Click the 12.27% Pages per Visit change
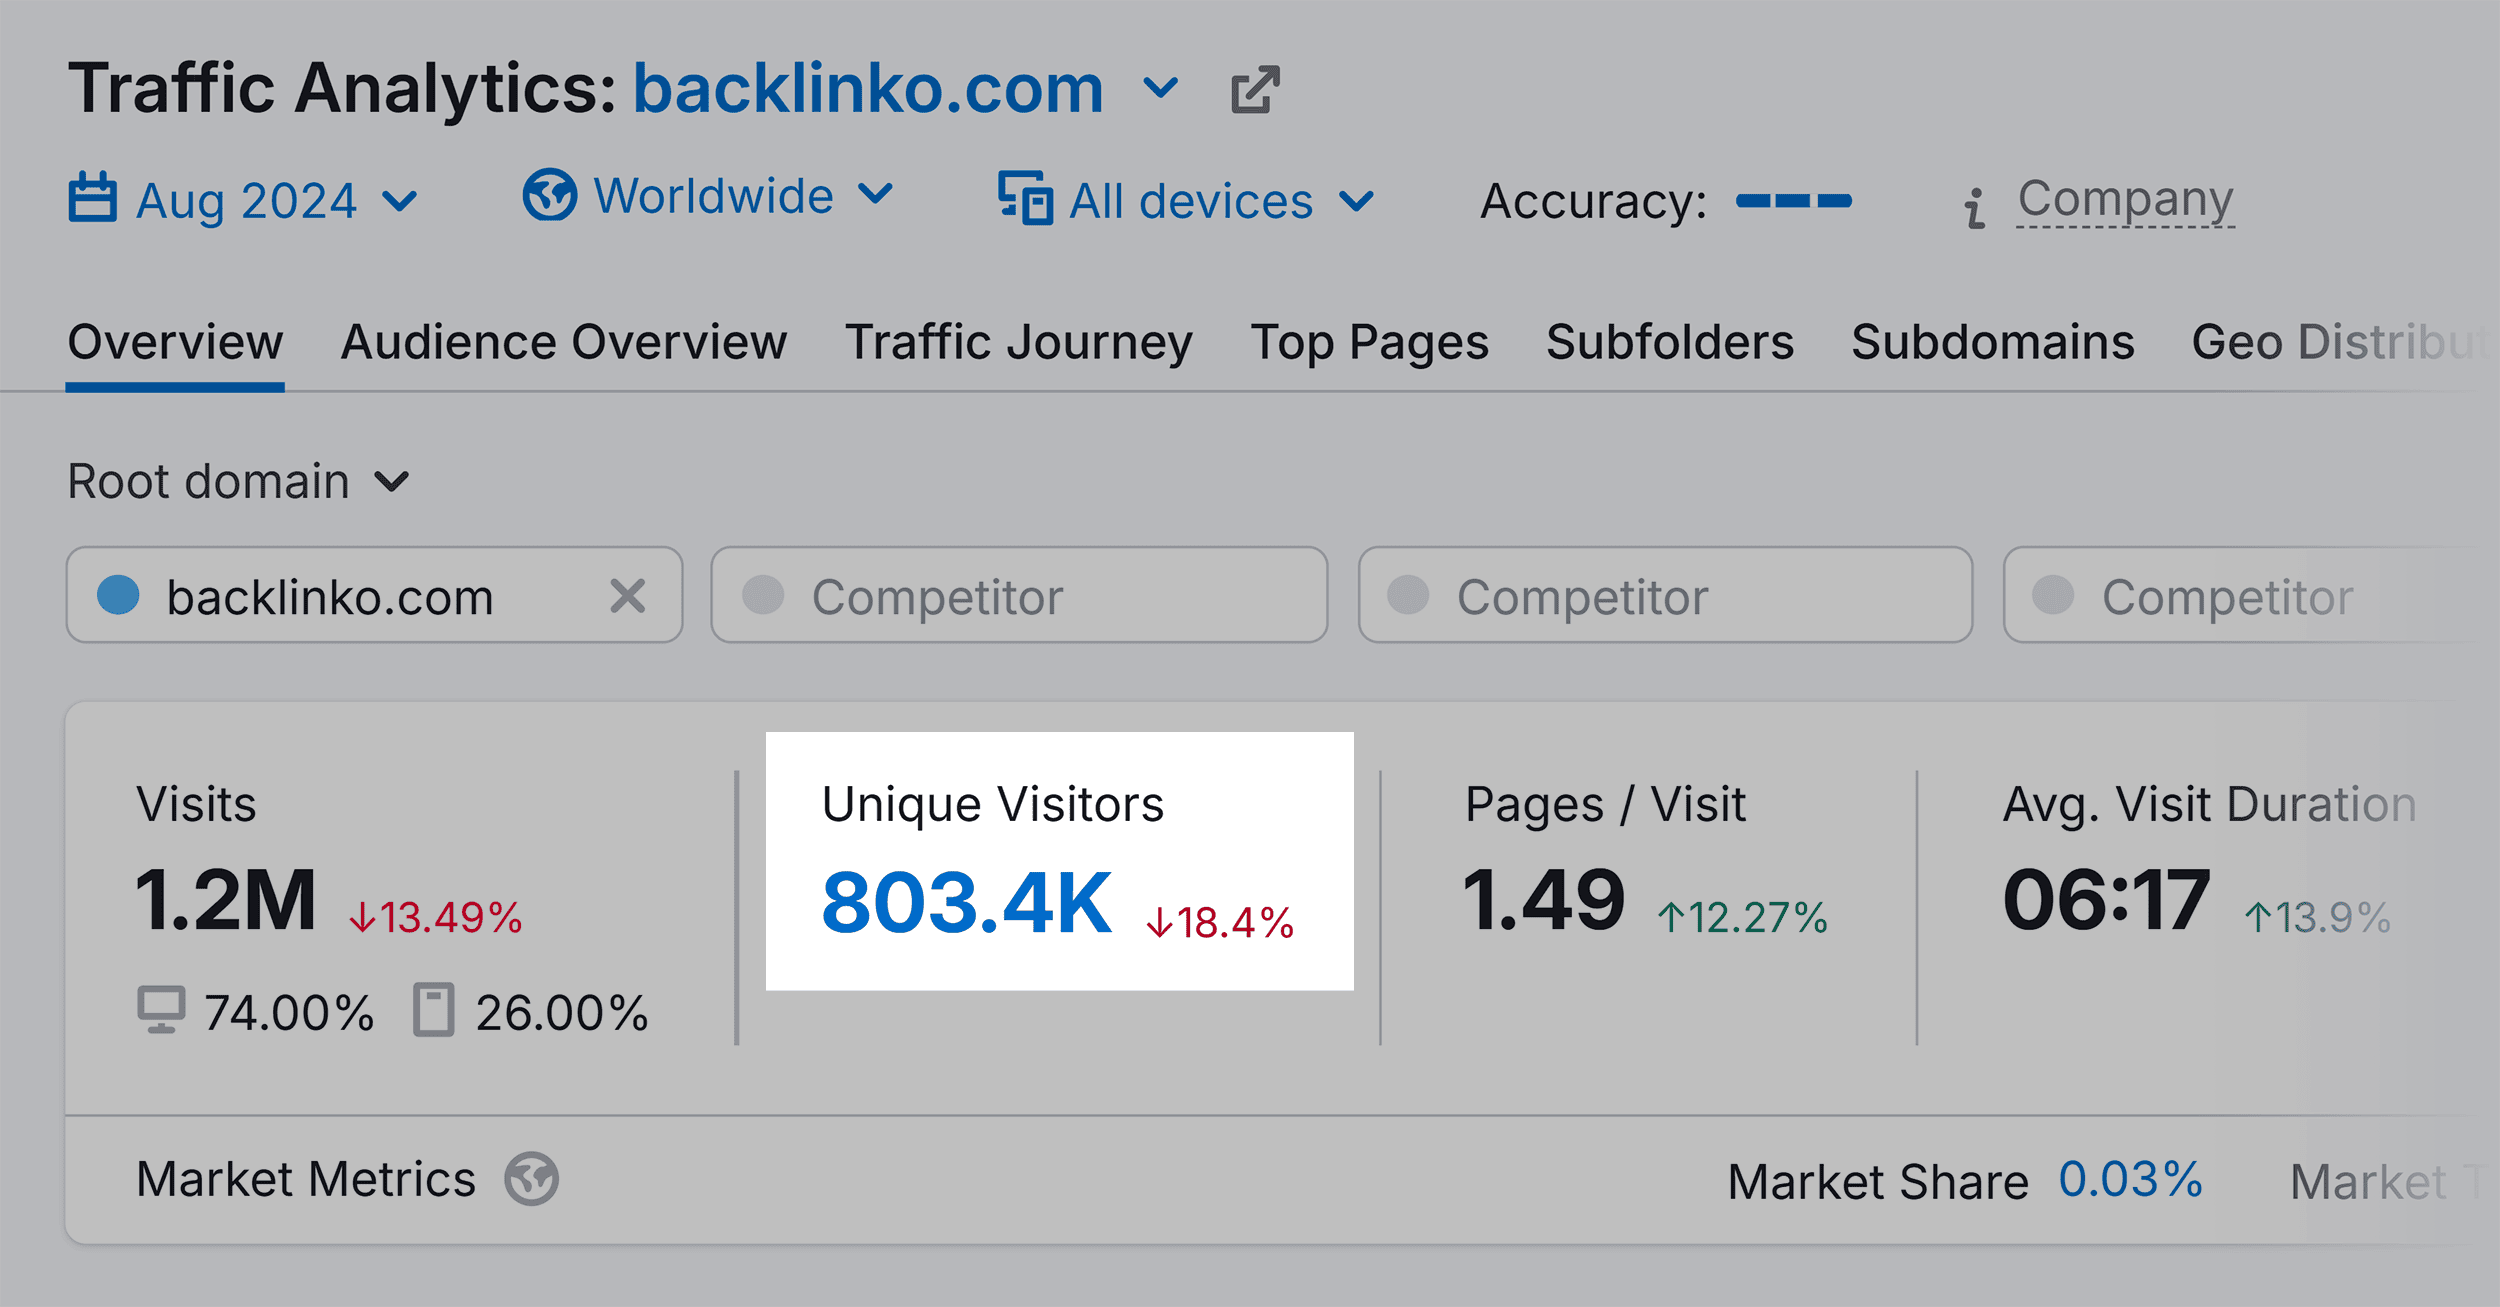This screenshot has height=1307, width=2500. coord(1743,917)
